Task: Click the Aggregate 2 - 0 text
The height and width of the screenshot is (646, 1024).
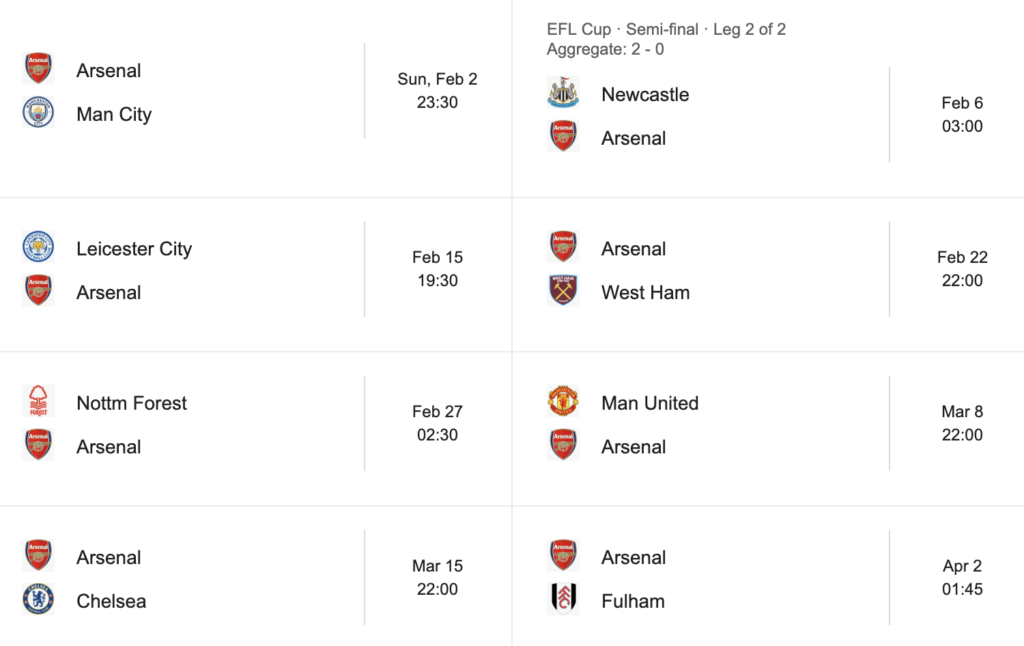Action: (603, 49)
